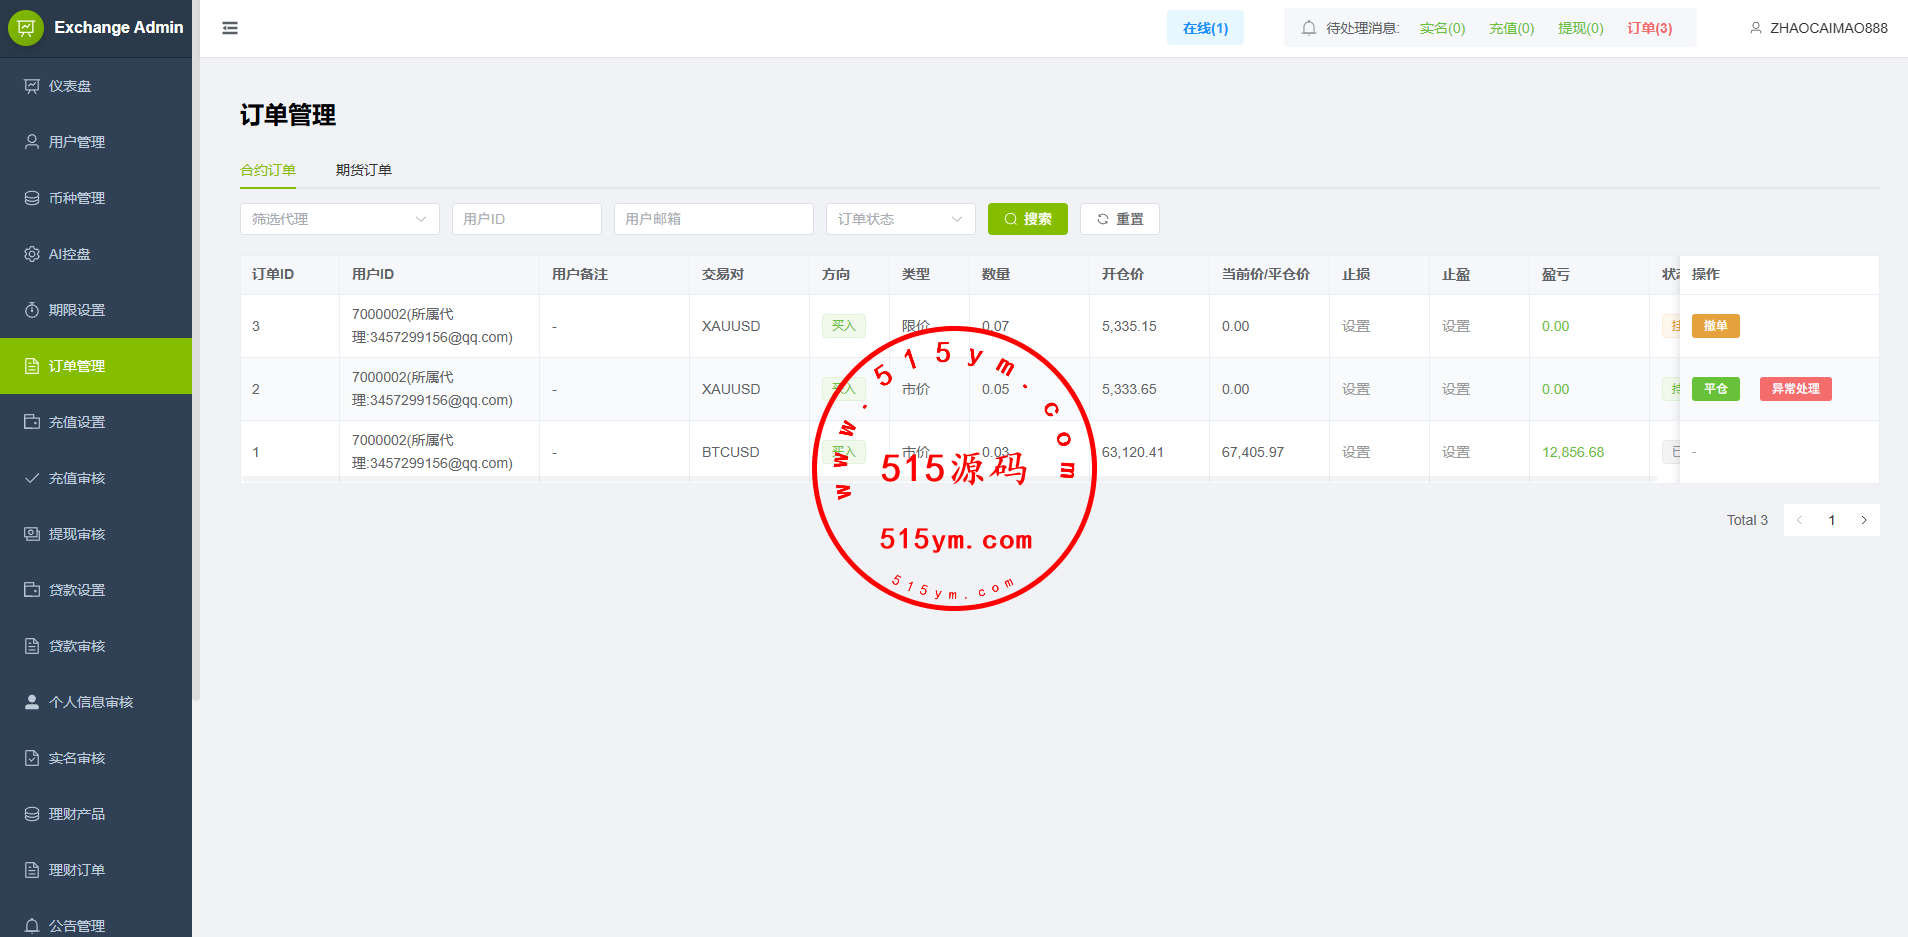Click the 订单(3) pending notification link
Screen dimensions: 1908x937
coord(1649,28)
